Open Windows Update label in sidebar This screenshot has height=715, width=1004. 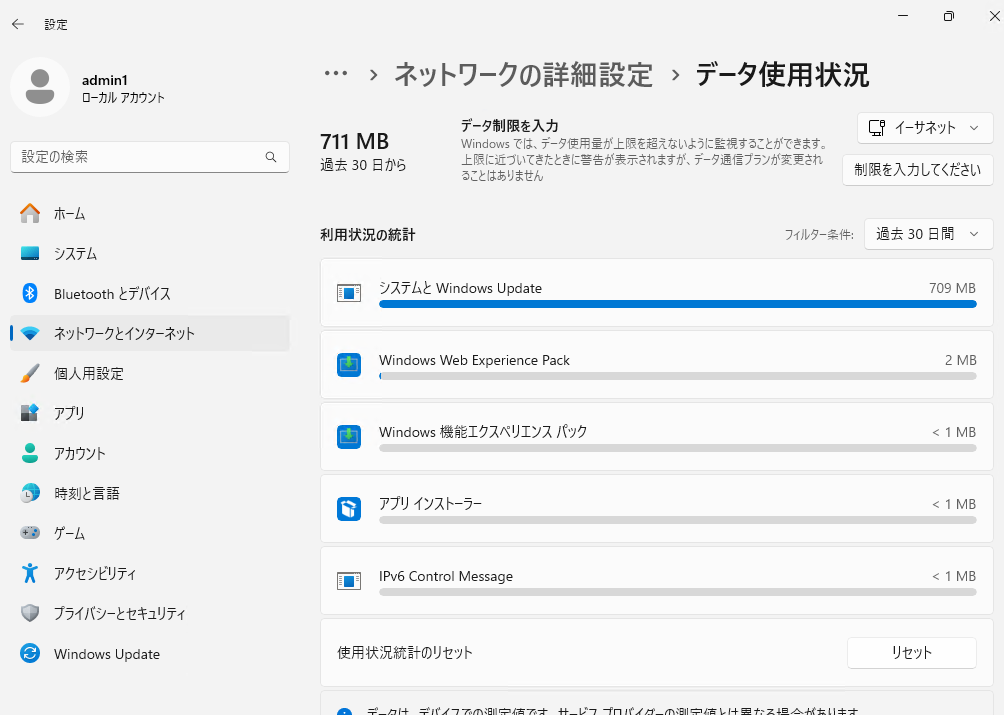[107, 654]
